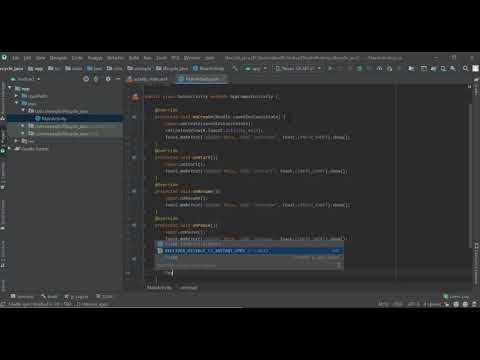Click the Android Studio logo icon in title bar
This screenshot has height=360, width=480.
[x=4, y=58]
